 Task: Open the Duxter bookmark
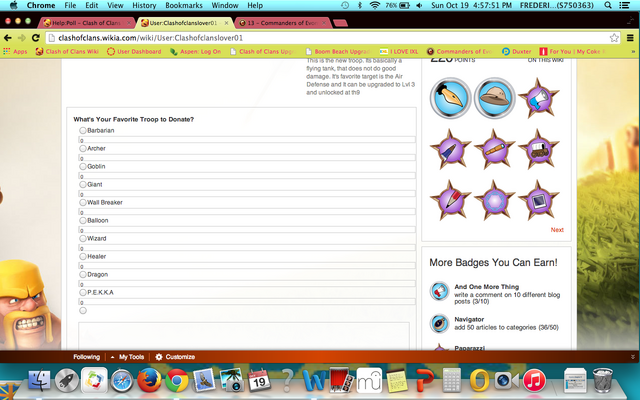pos(517,51)
